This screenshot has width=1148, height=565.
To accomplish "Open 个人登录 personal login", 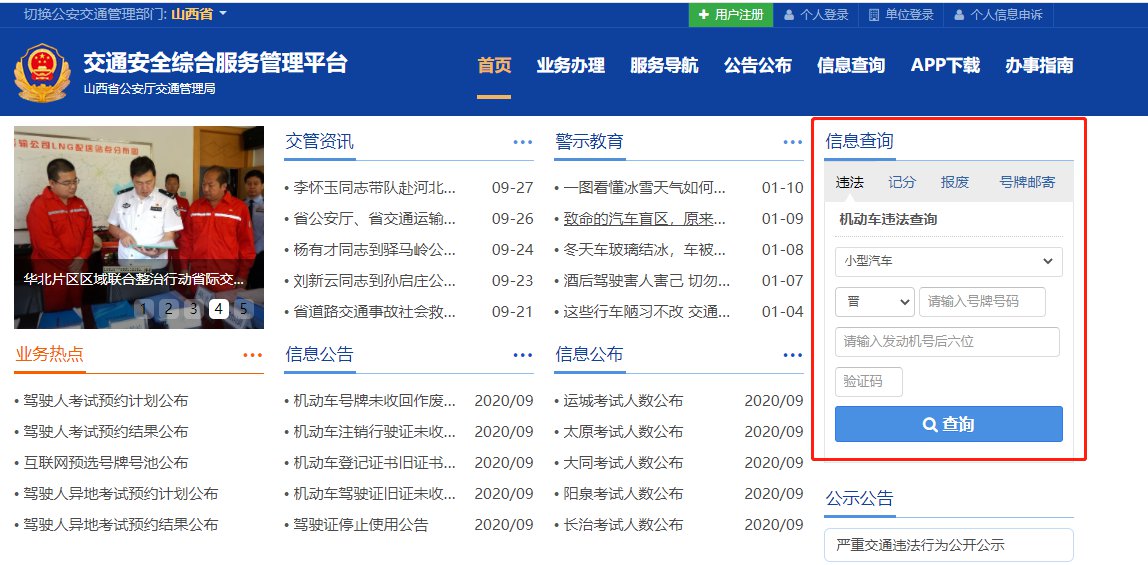I will click(816, 15).
